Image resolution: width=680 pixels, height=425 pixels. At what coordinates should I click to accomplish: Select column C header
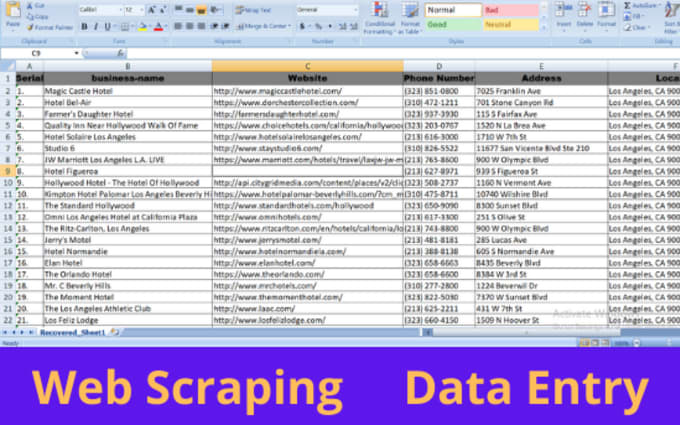(x=307, y=66)
